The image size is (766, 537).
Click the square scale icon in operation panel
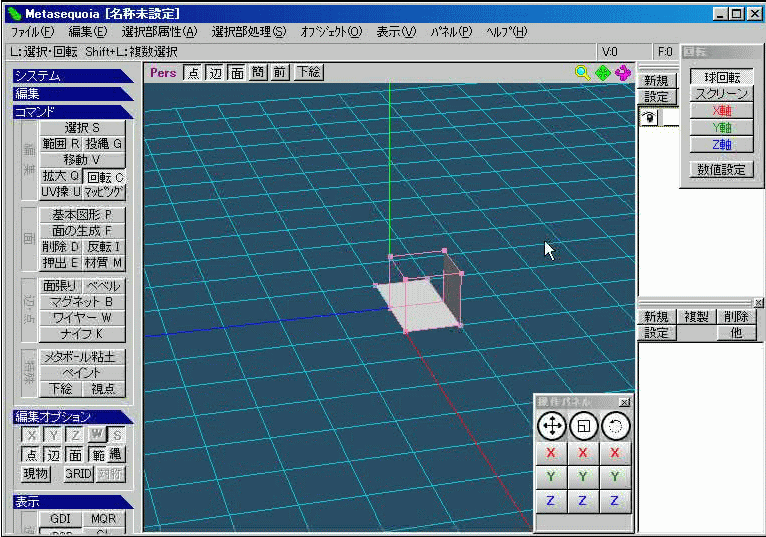(583, 426)
